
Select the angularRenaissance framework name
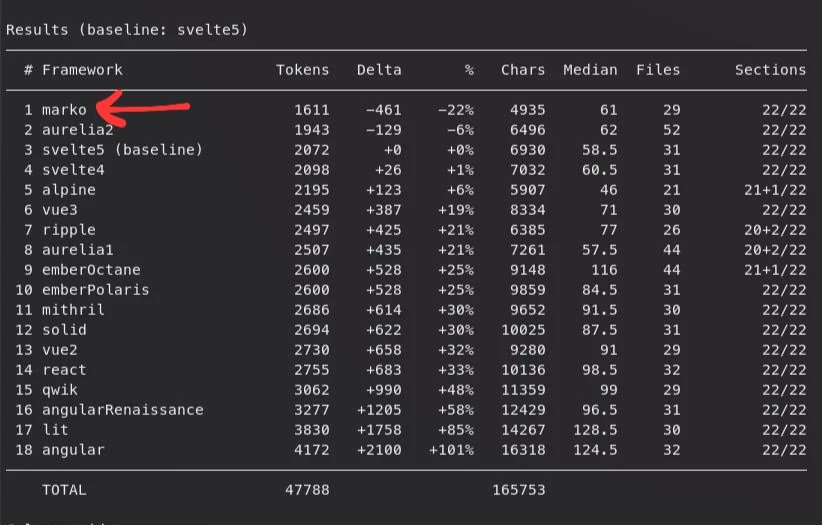coord(123,410)
